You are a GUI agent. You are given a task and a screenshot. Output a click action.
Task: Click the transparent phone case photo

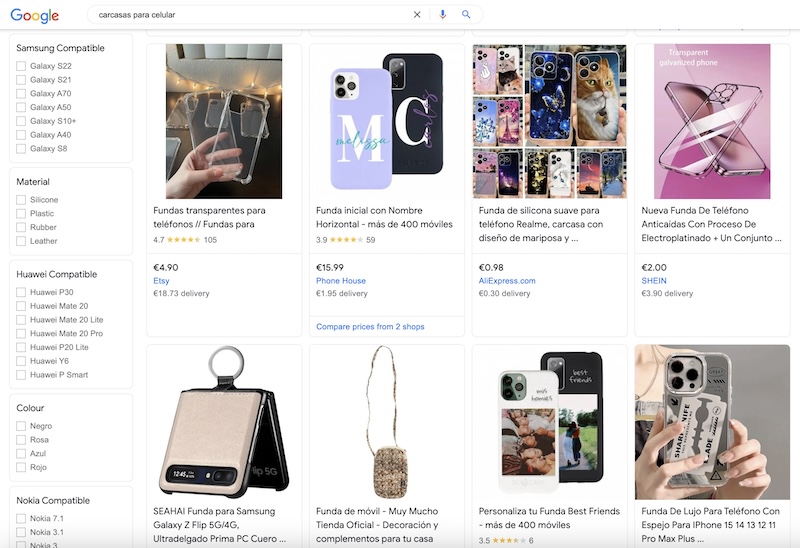(224, 121)
